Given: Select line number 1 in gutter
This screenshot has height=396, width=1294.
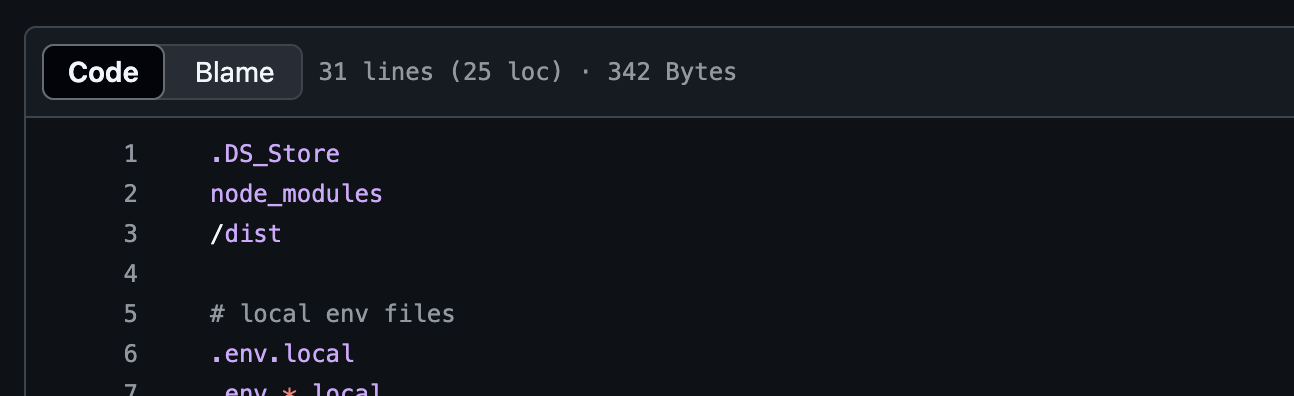Looking at the screenshot, I should tap(130, 154).
